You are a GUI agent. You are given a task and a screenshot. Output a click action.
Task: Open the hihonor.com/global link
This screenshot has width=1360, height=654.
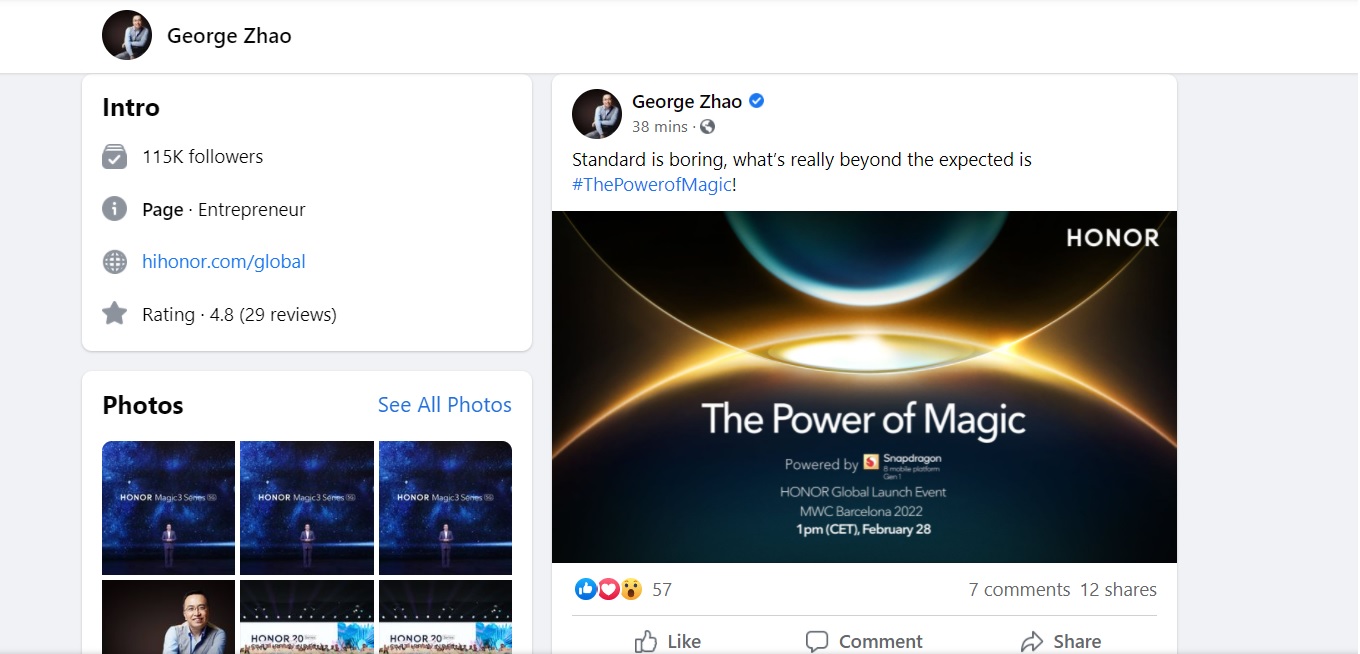(x=223, y=262)
